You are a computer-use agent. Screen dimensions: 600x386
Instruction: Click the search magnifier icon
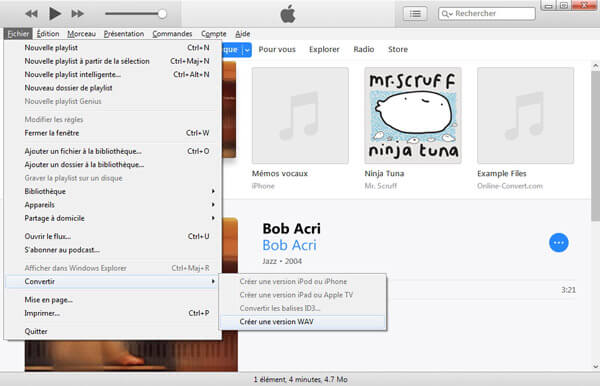[446, 14]
